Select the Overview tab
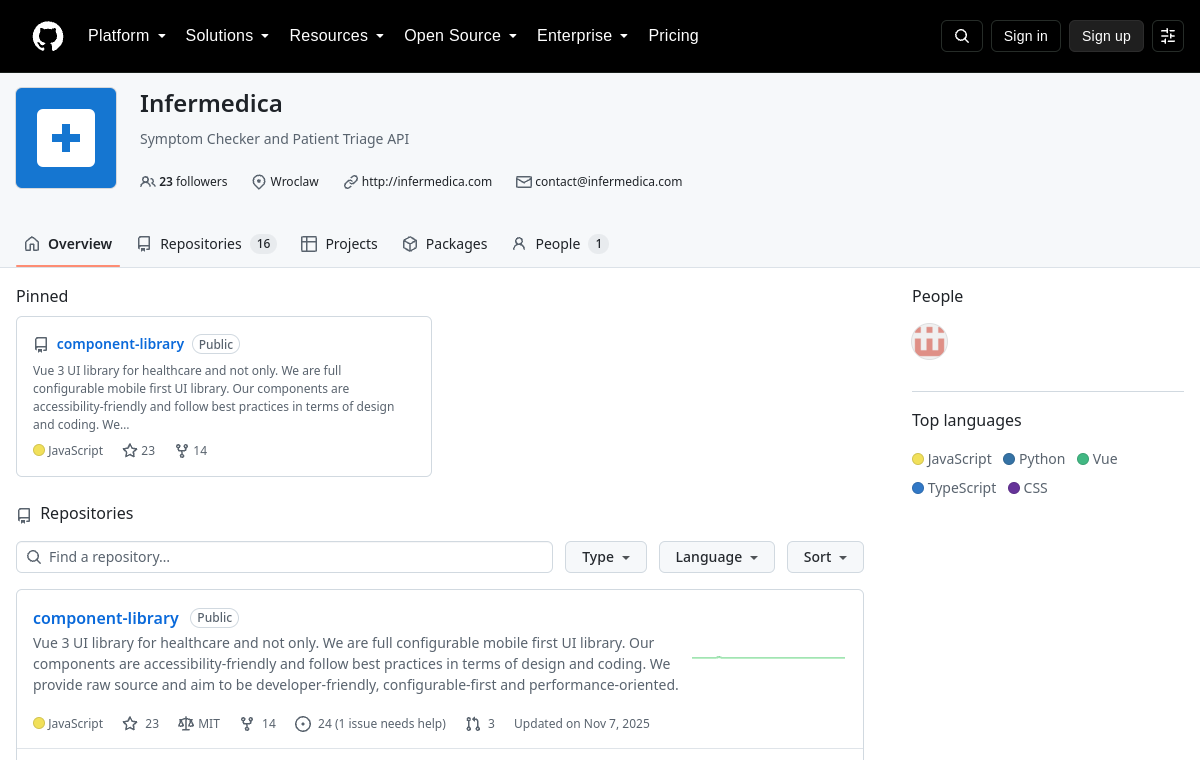This screenshot has width=1200, height=760. tap(68, 244)
